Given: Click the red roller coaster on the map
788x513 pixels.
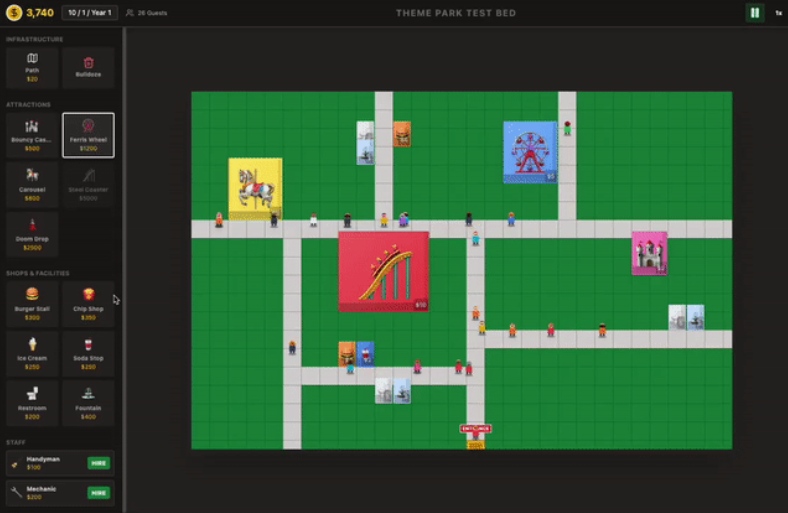Looking at the screenshot, I should (x=383, y=271).
